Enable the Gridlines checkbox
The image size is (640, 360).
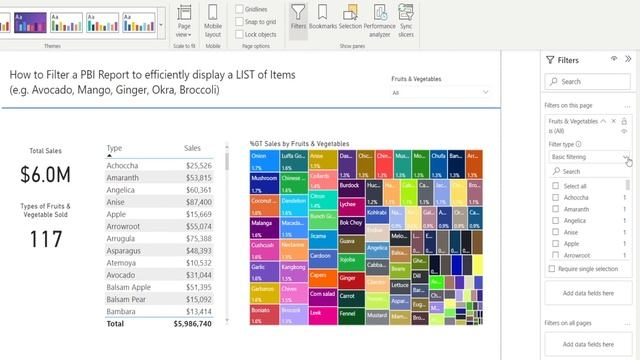point(240,9)
